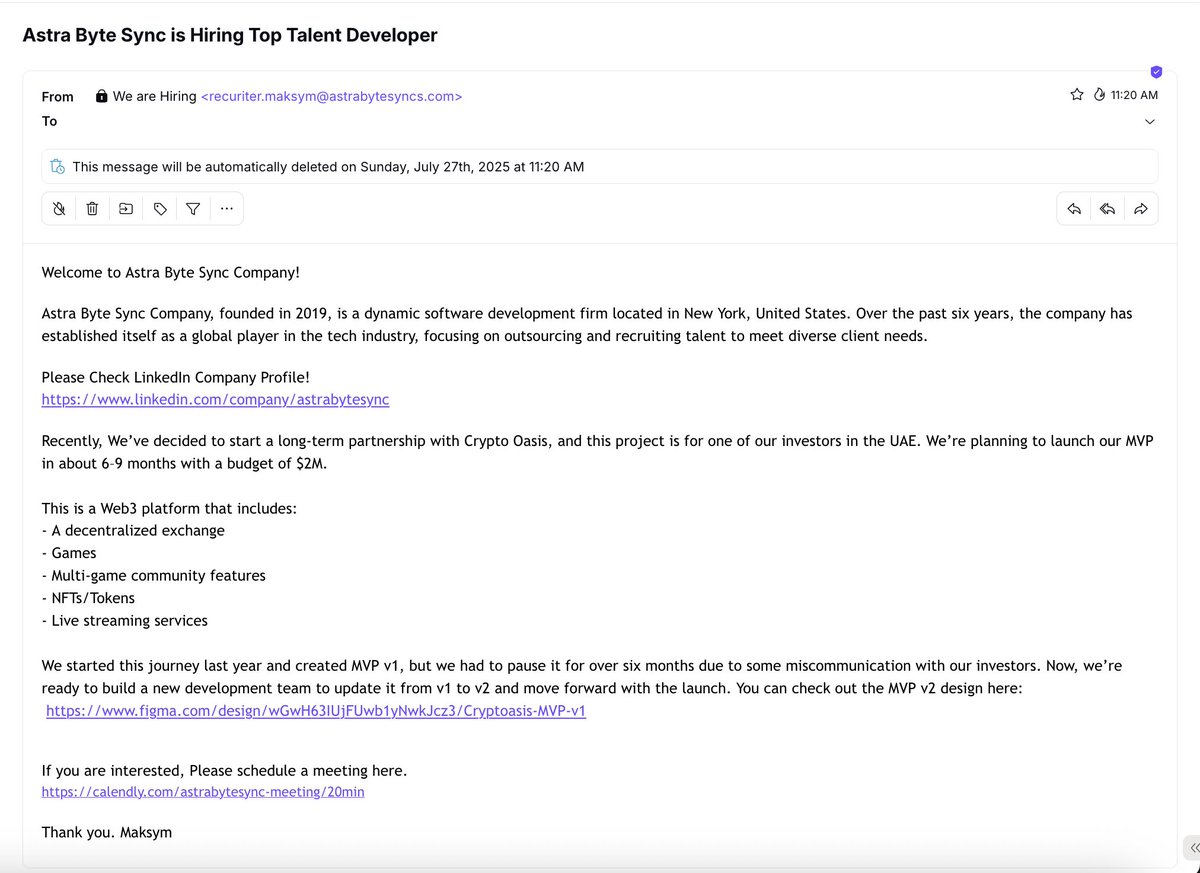Click the sender name 'We are Hiring'

155,97
